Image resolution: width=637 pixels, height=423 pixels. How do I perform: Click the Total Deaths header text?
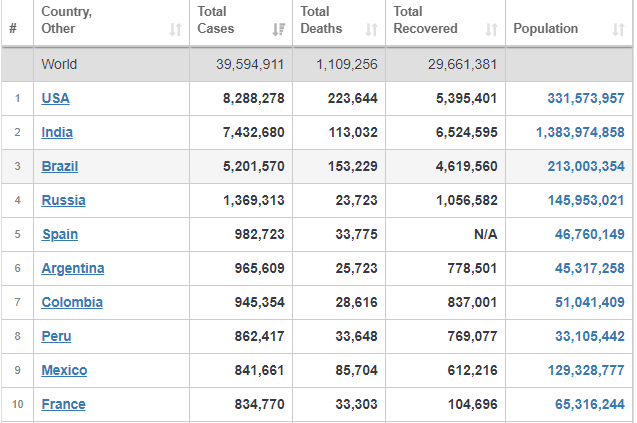tap(321, 20)
